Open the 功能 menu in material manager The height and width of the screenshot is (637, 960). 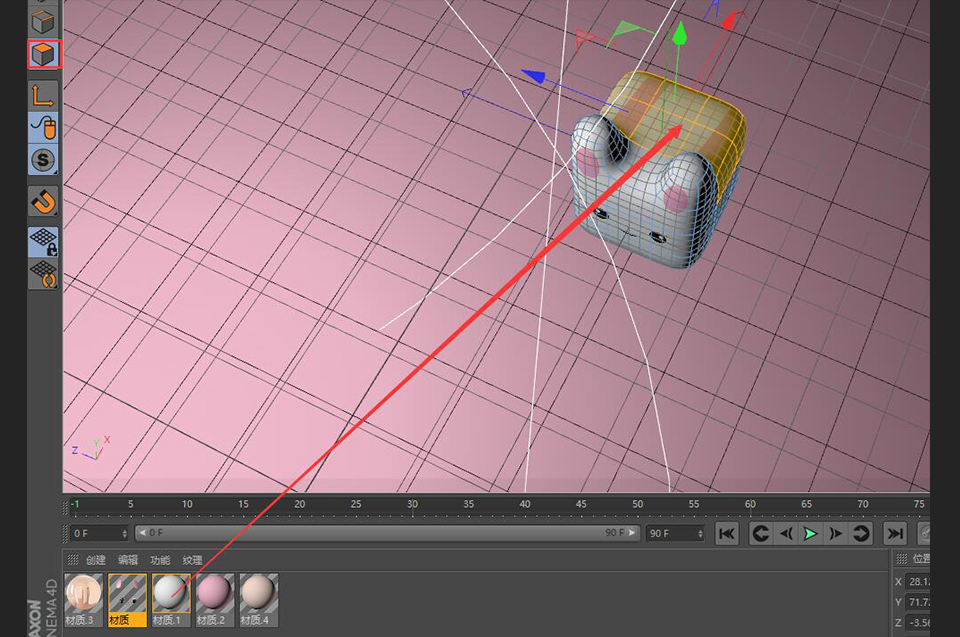[x=160, y=561]
